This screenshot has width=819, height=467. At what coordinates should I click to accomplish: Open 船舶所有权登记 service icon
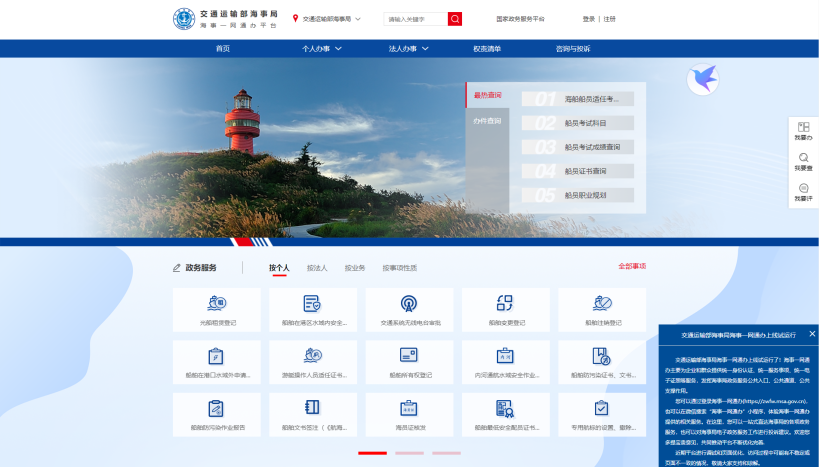click(x=409, y=356)
